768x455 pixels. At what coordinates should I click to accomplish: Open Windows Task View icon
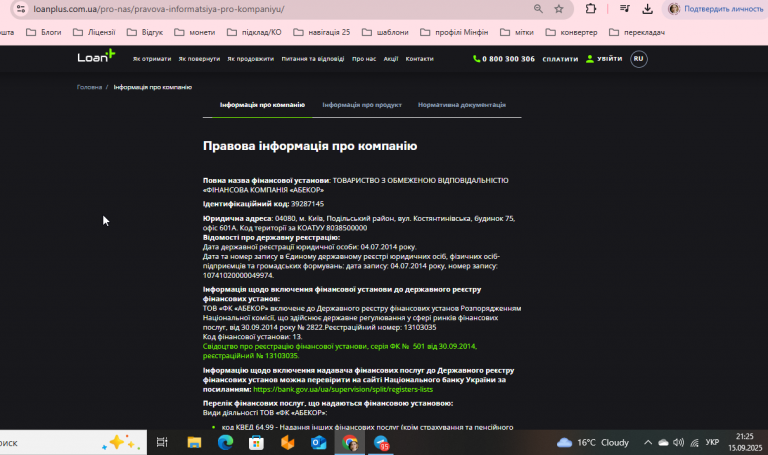[x=162, y=443]
